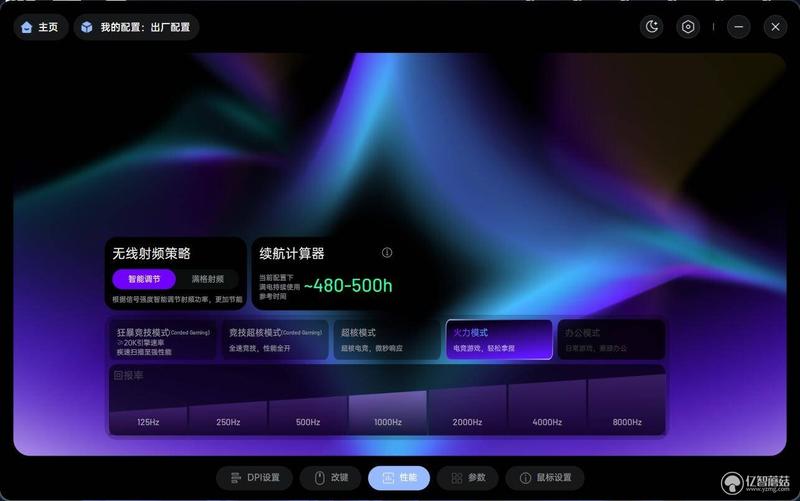Set polling rate to 125Hz
800x501 pixels.
[148, 420]
